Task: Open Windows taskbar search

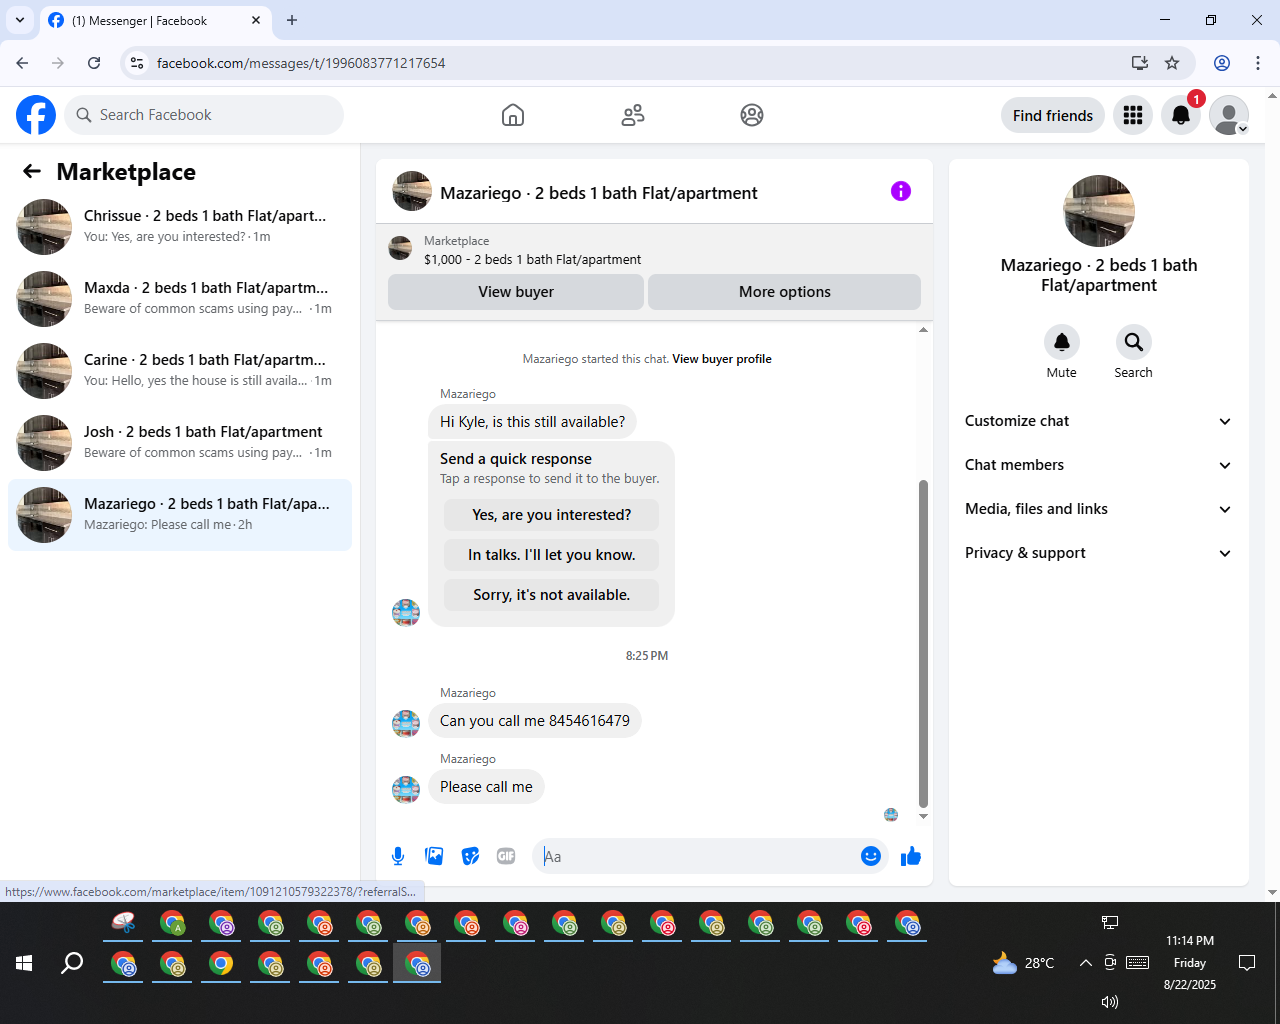Action: coord(72,963)
